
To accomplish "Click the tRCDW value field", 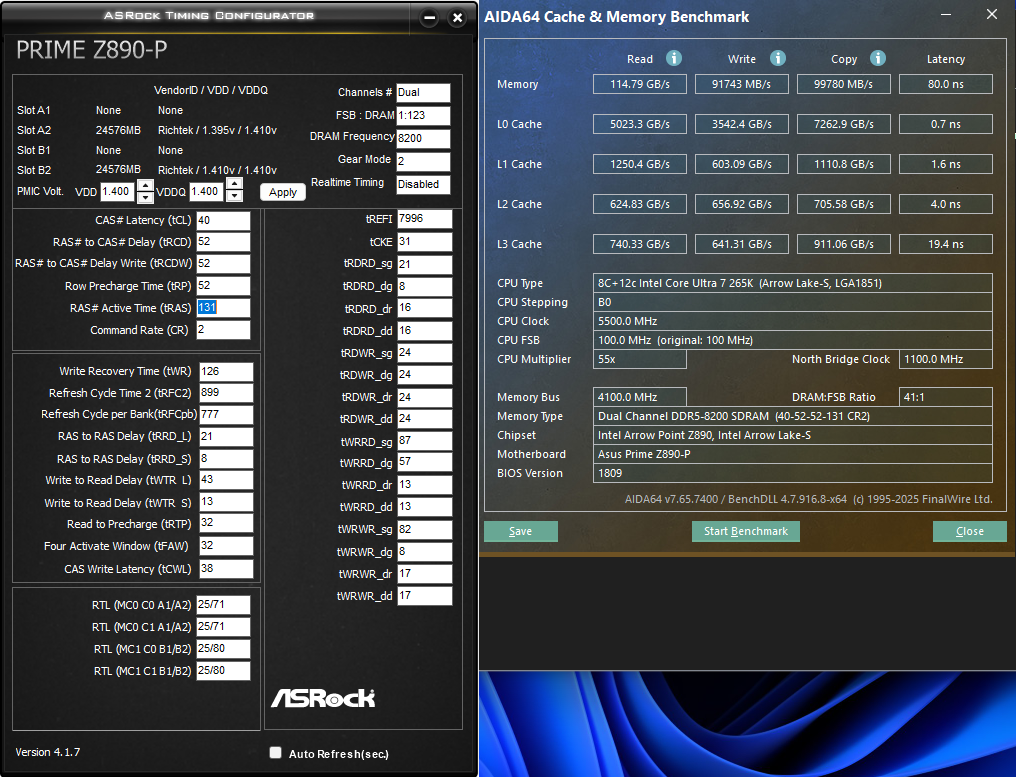I will point(223,264).
